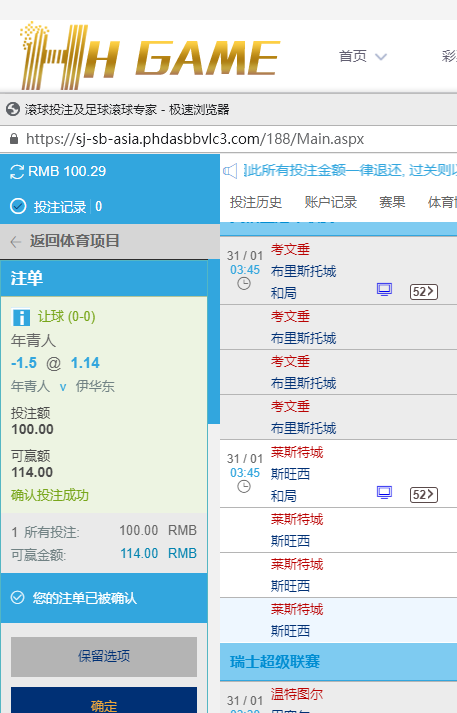Screen dimensions: 457x713
Task: Open the 投注历史 tab
Action: [256, 202]
